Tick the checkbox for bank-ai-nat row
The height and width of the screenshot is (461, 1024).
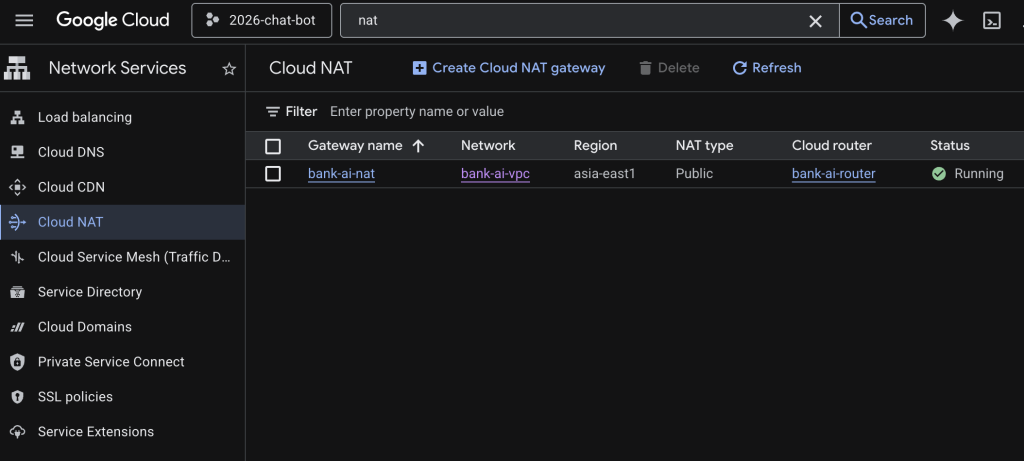[273, 174]
